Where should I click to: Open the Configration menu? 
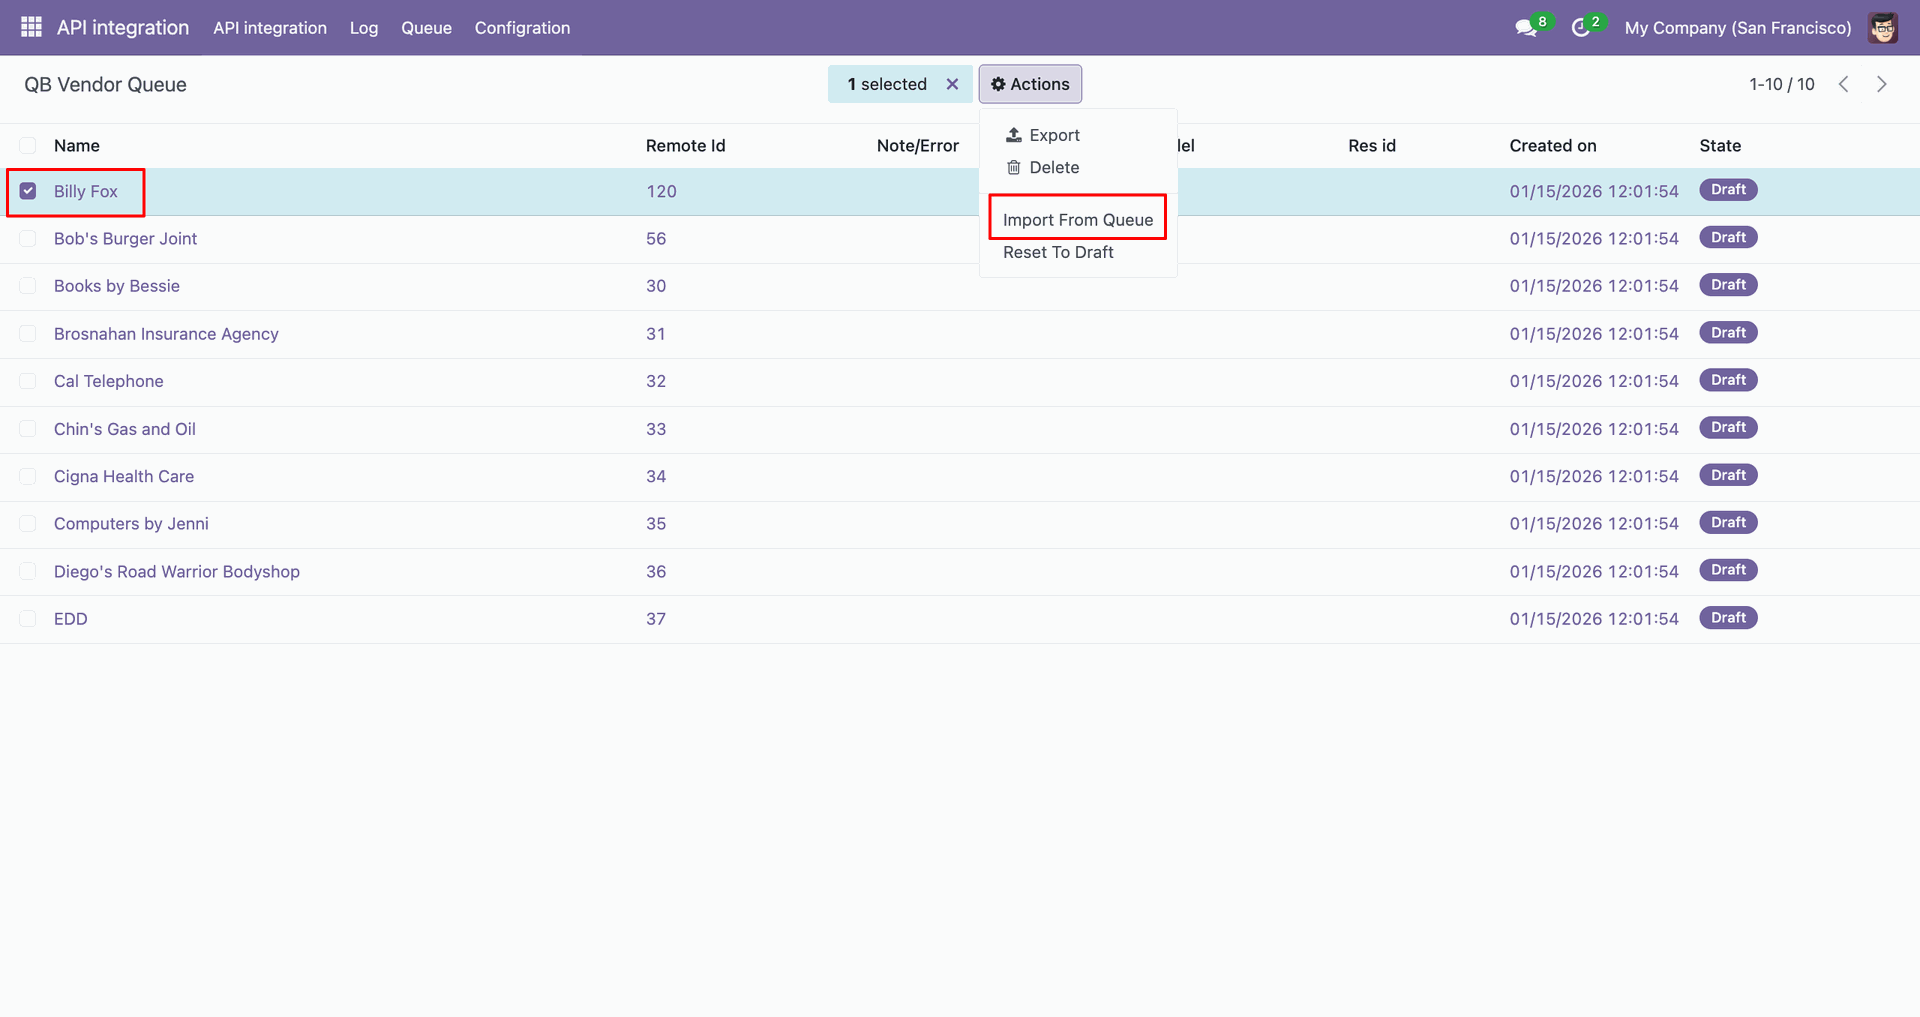point(522,28)
